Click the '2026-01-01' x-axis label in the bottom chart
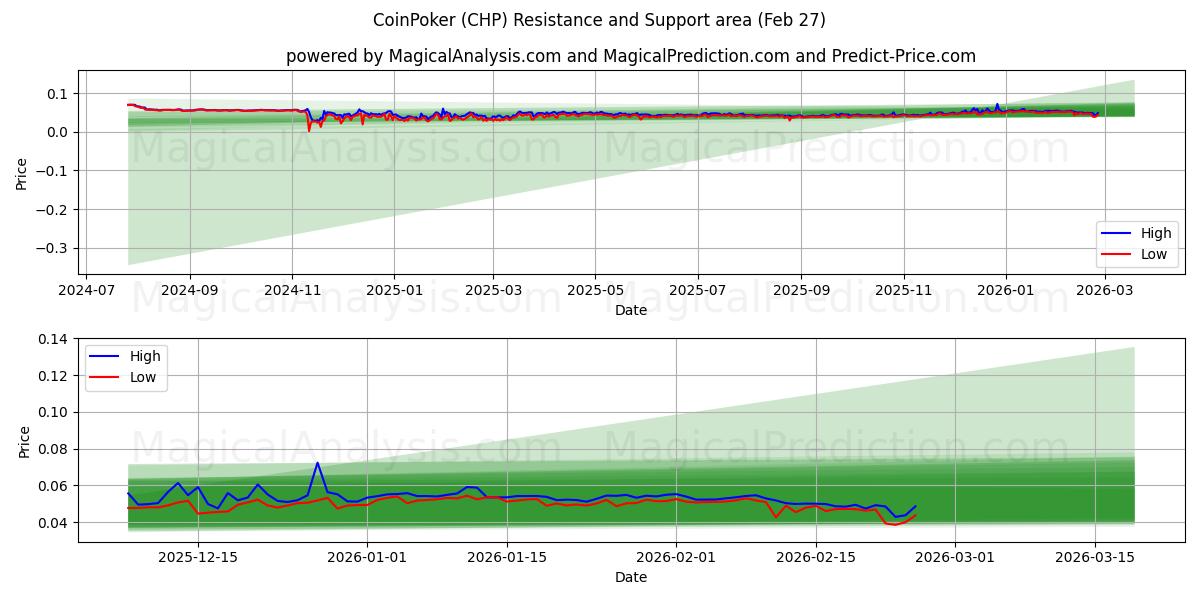Image resolution: width=1200 pixels, height=600 pixels. pos(367,556)
